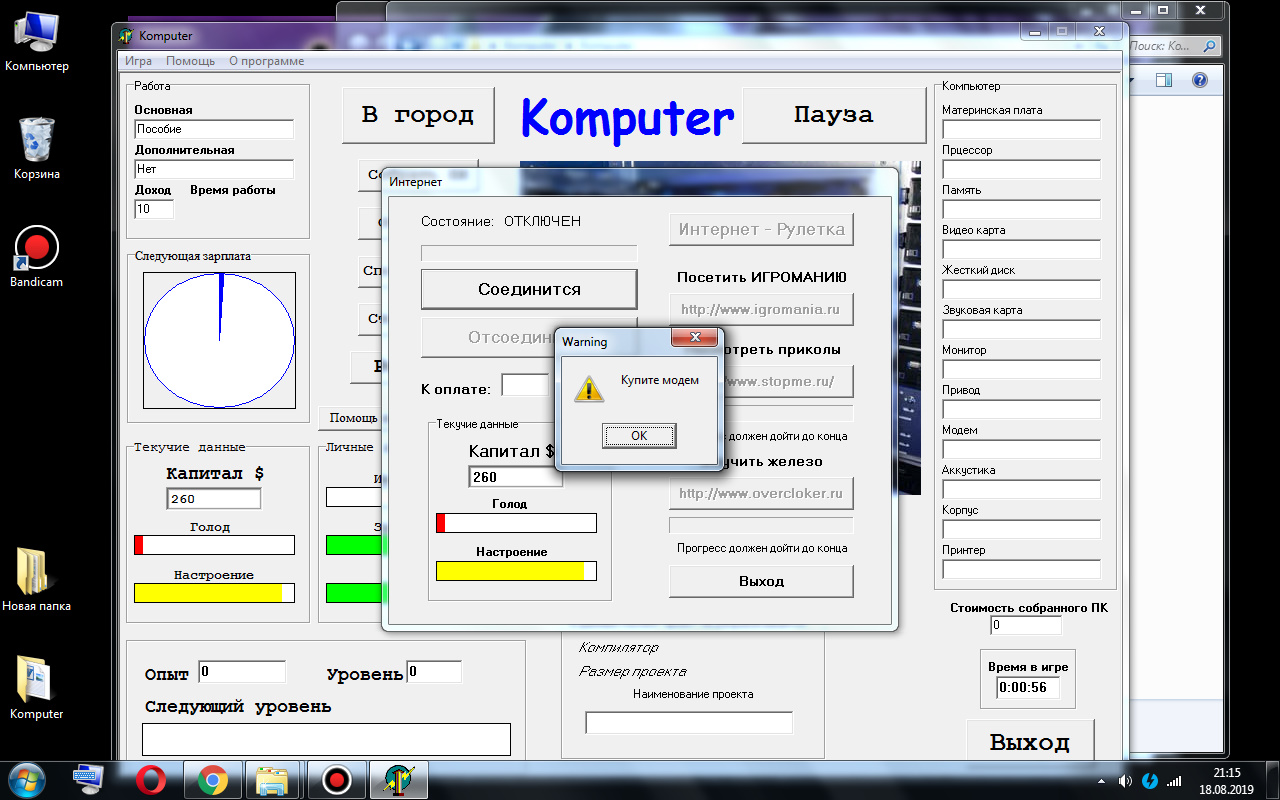This screenshot has width=1280, height=800.
Task: Click the Выход button in the Интернет window
Action: (761, 581)
